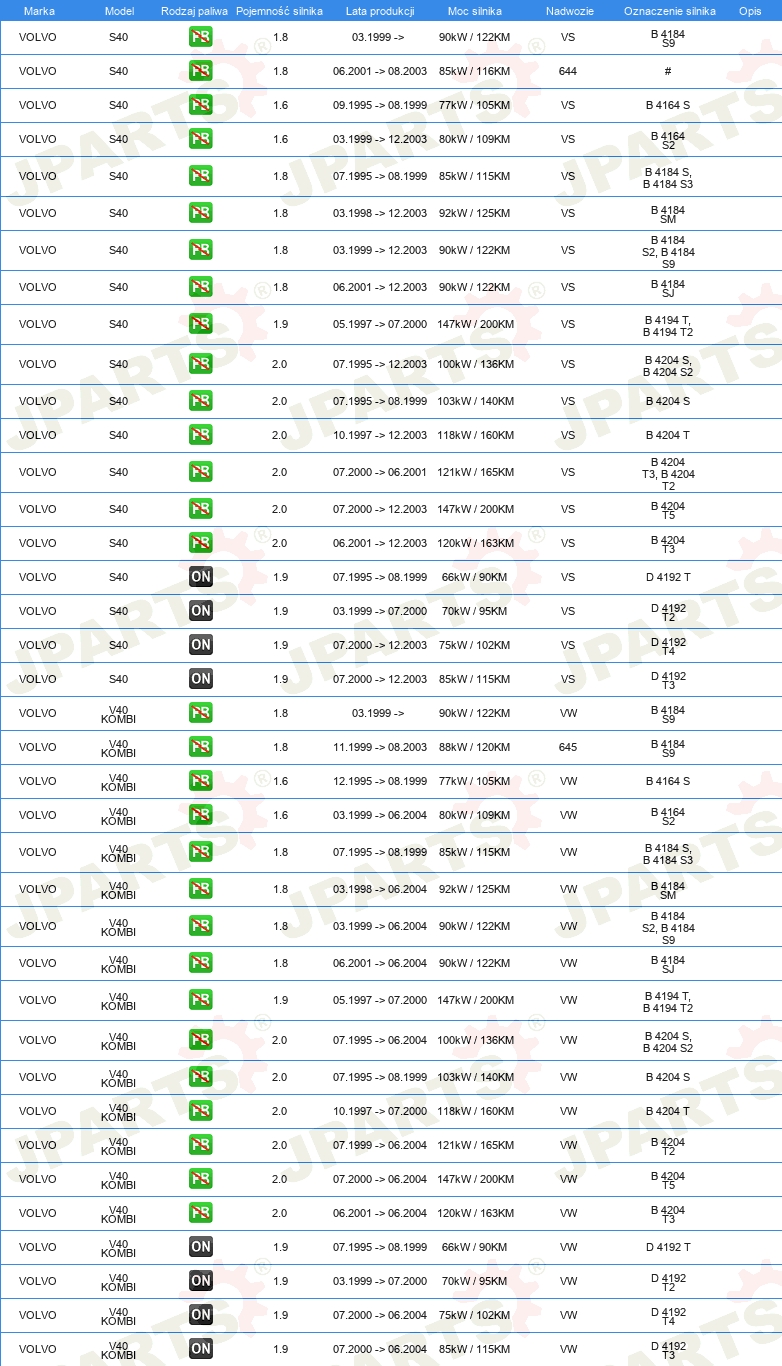Image resolution: width=782 pixels, height=1366 pixels.
Task: Click the Marka column header
Action: 39,10
